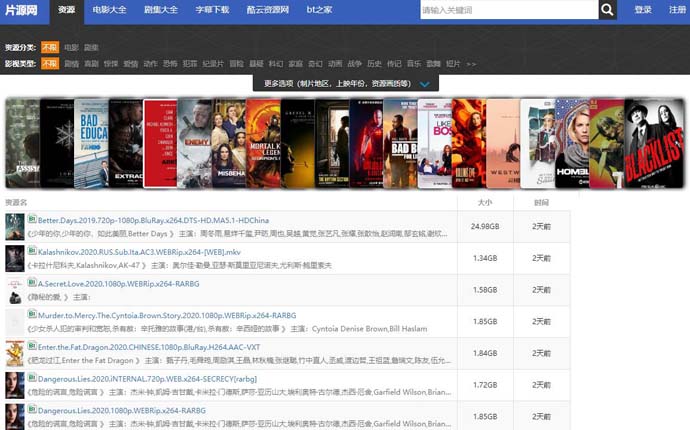The width and height of the screenshot is (690, 430).
Task: Click the BD icon beside Enter.the.Fat.Dragon
Action: coord(32,345)
